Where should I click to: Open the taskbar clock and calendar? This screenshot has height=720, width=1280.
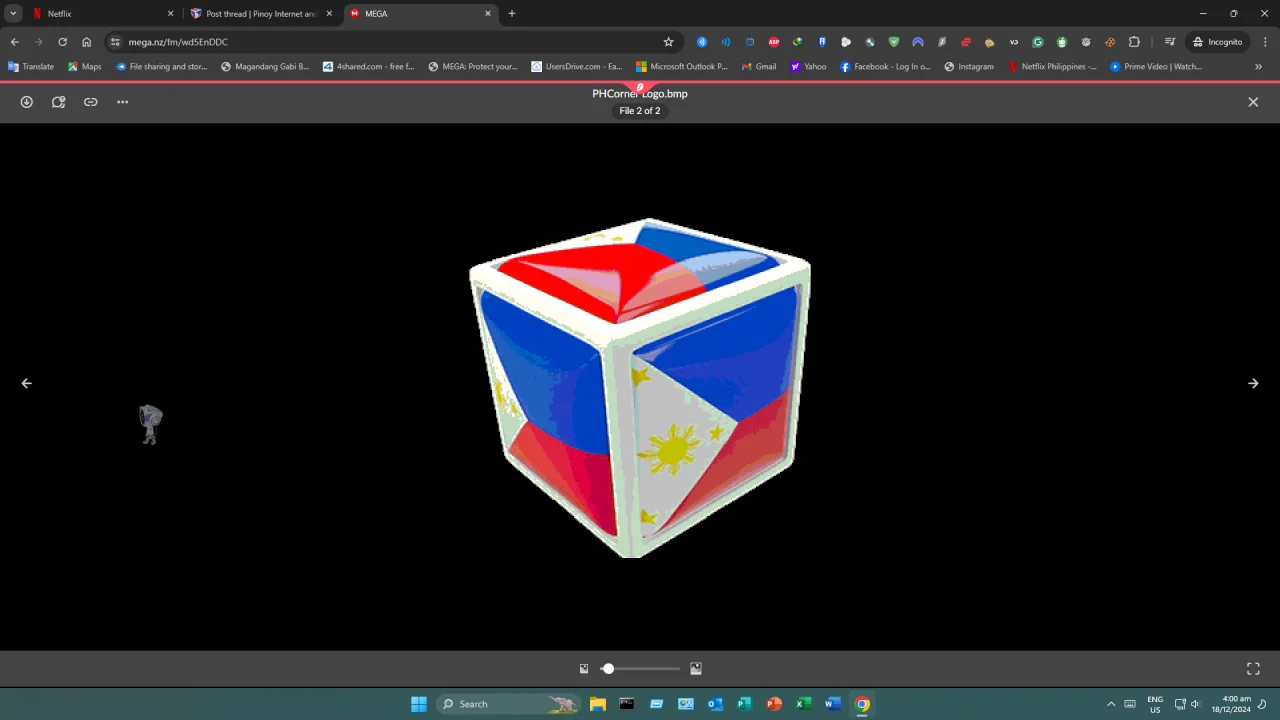[1231, 704]
